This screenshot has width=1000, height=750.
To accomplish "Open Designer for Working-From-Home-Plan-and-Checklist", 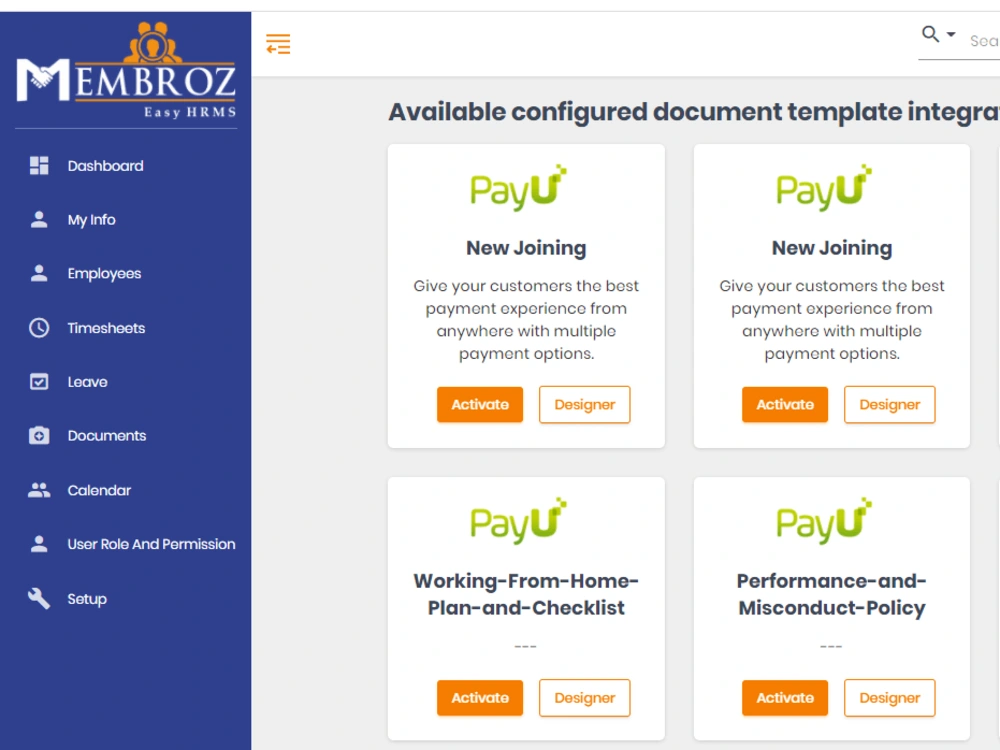I will tap(584, 698).
